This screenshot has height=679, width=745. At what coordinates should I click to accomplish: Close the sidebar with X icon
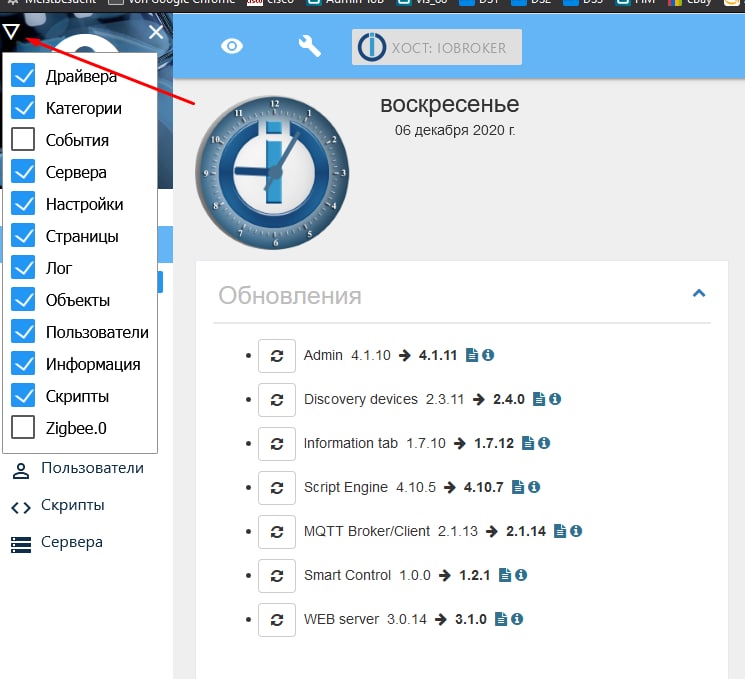[x=156, y=32]
